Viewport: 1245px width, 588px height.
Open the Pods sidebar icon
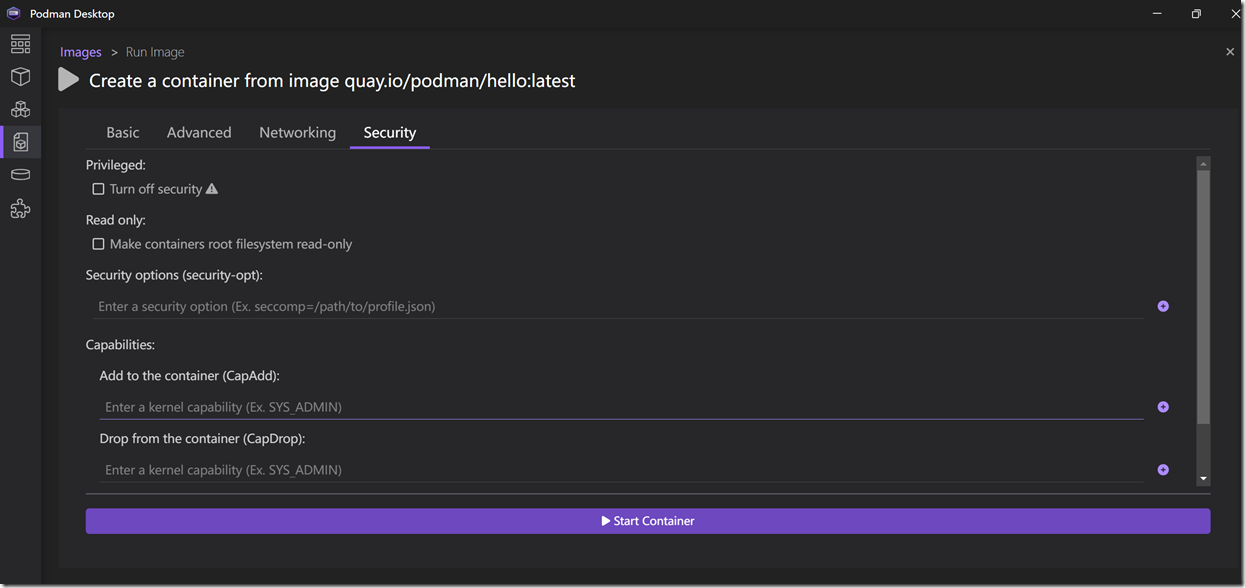pyautogui.click(x=20, y=109)
